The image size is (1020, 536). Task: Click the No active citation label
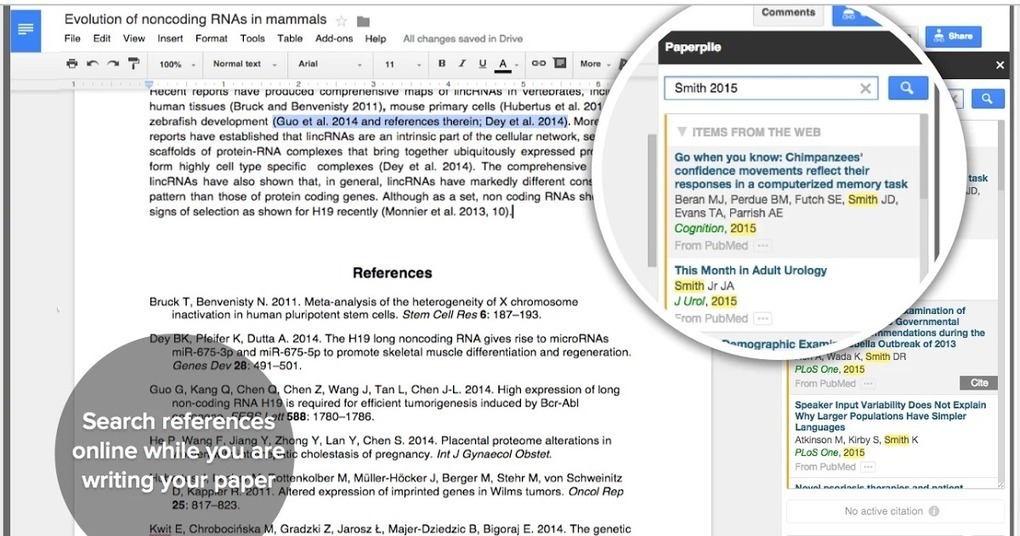(x=883, y=511)
